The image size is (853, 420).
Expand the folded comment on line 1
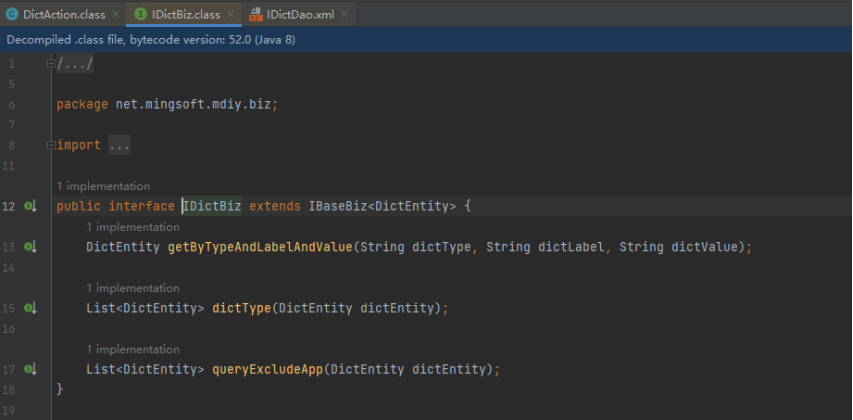[51, 64]
